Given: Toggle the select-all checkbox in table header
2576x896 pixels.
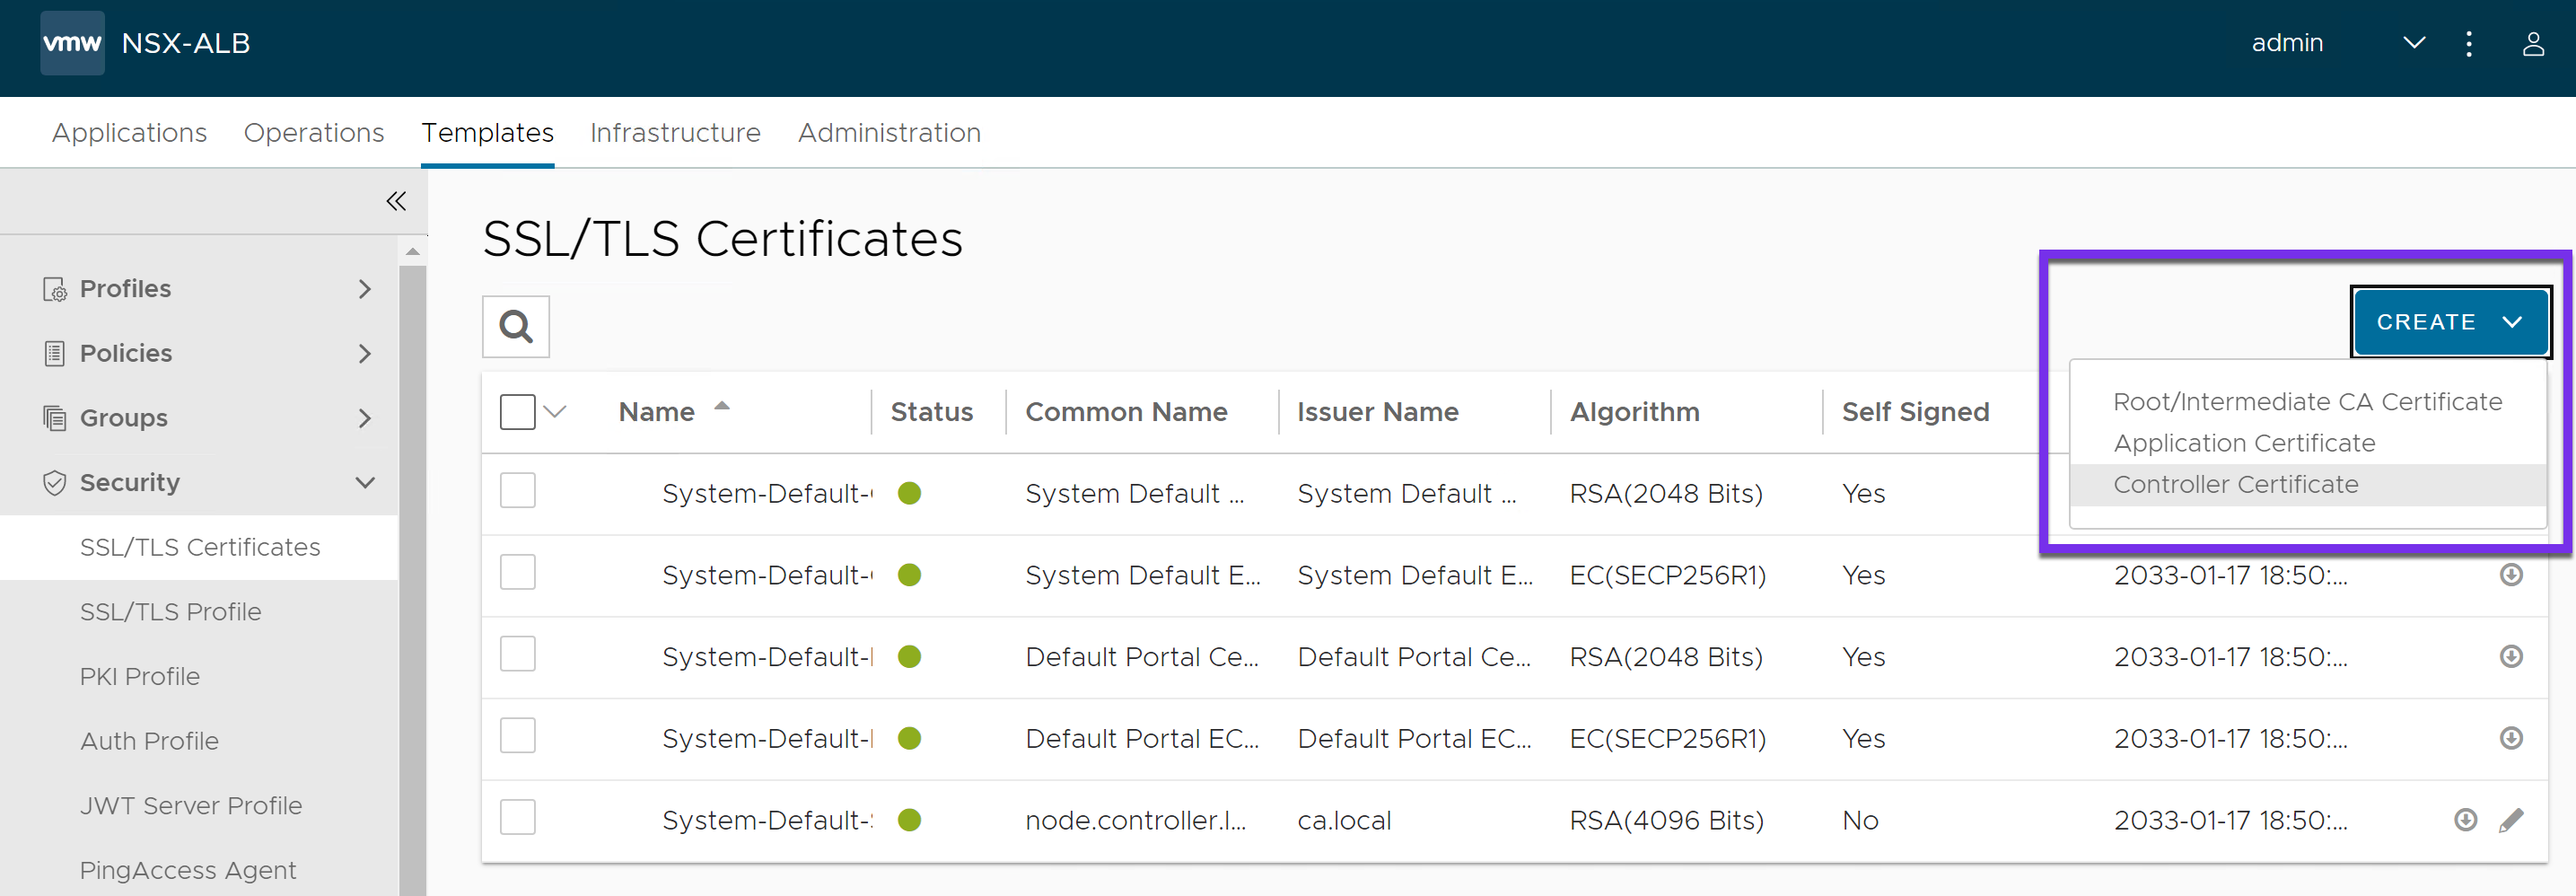Looking at the screenshot, I should coord(517,412).
